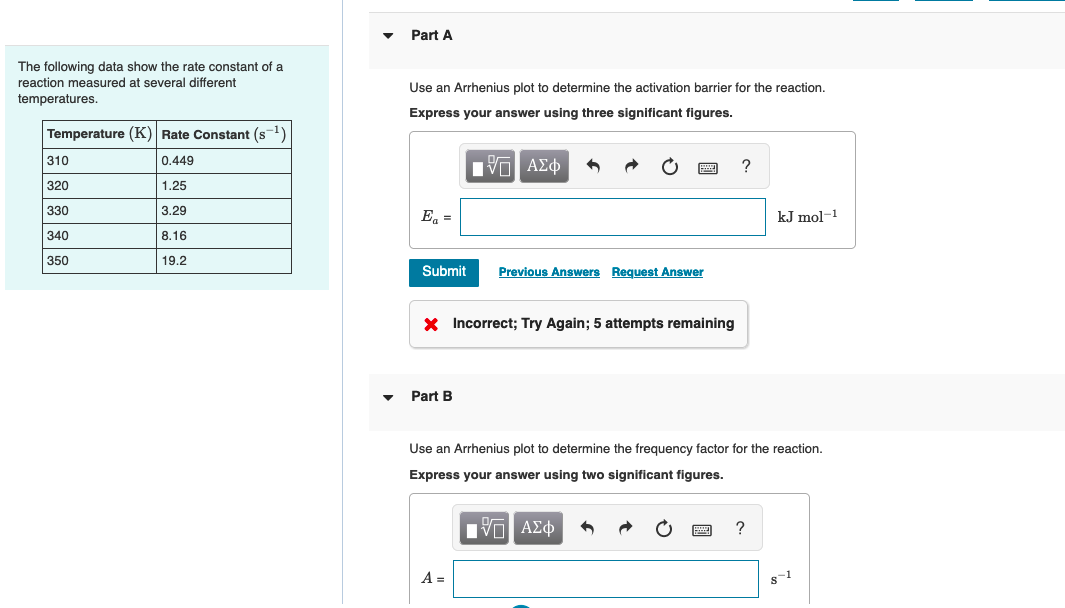The width and height of the screenshot is (1065, 608).
Task: Collapse the Part A section
Action: click(x=388, y=34)
